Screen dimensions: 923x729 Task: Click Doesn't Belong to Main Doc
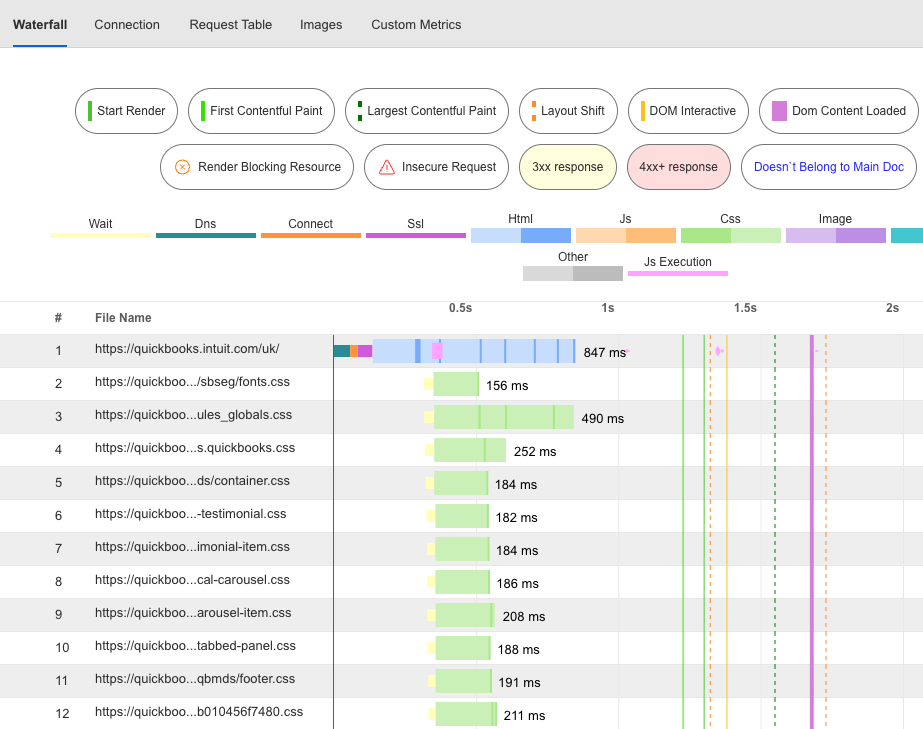click(x=828, y=167)
